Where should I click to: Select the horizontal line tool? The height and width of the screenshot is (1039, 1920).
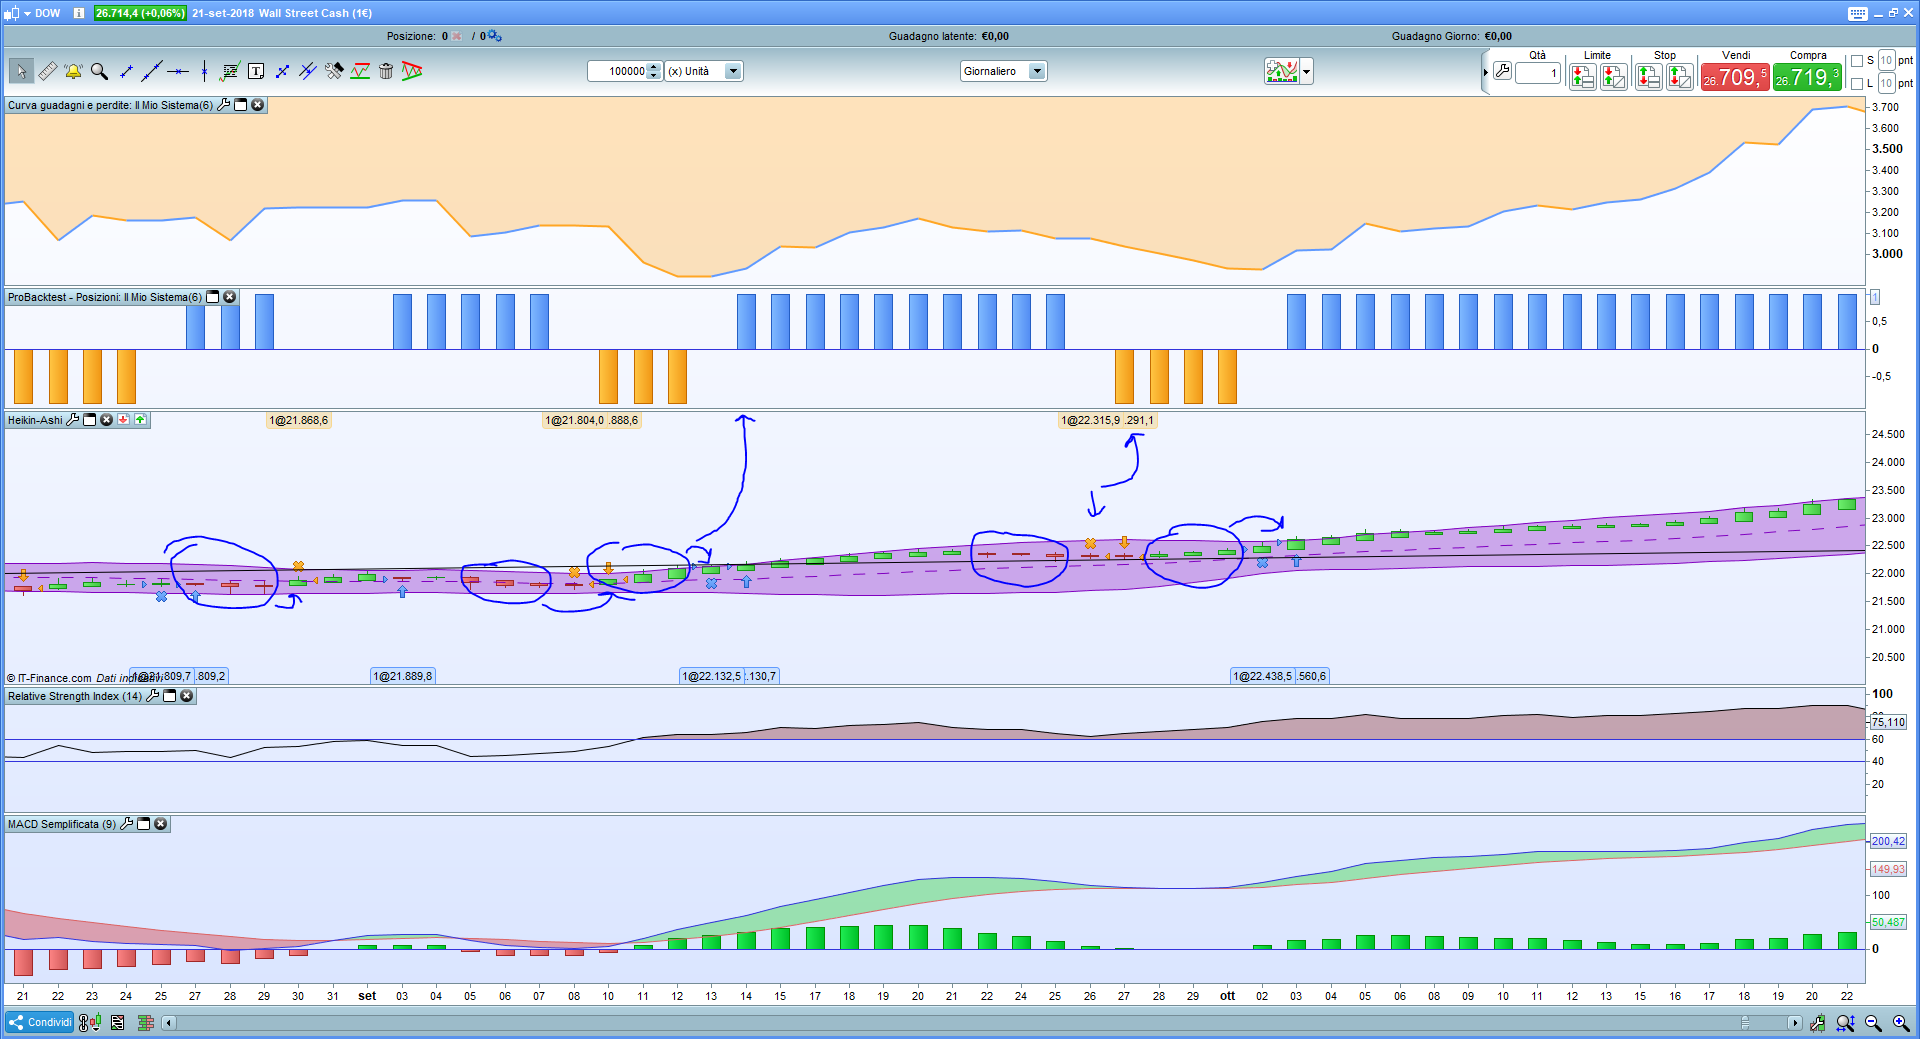click(x=178, y=71)
